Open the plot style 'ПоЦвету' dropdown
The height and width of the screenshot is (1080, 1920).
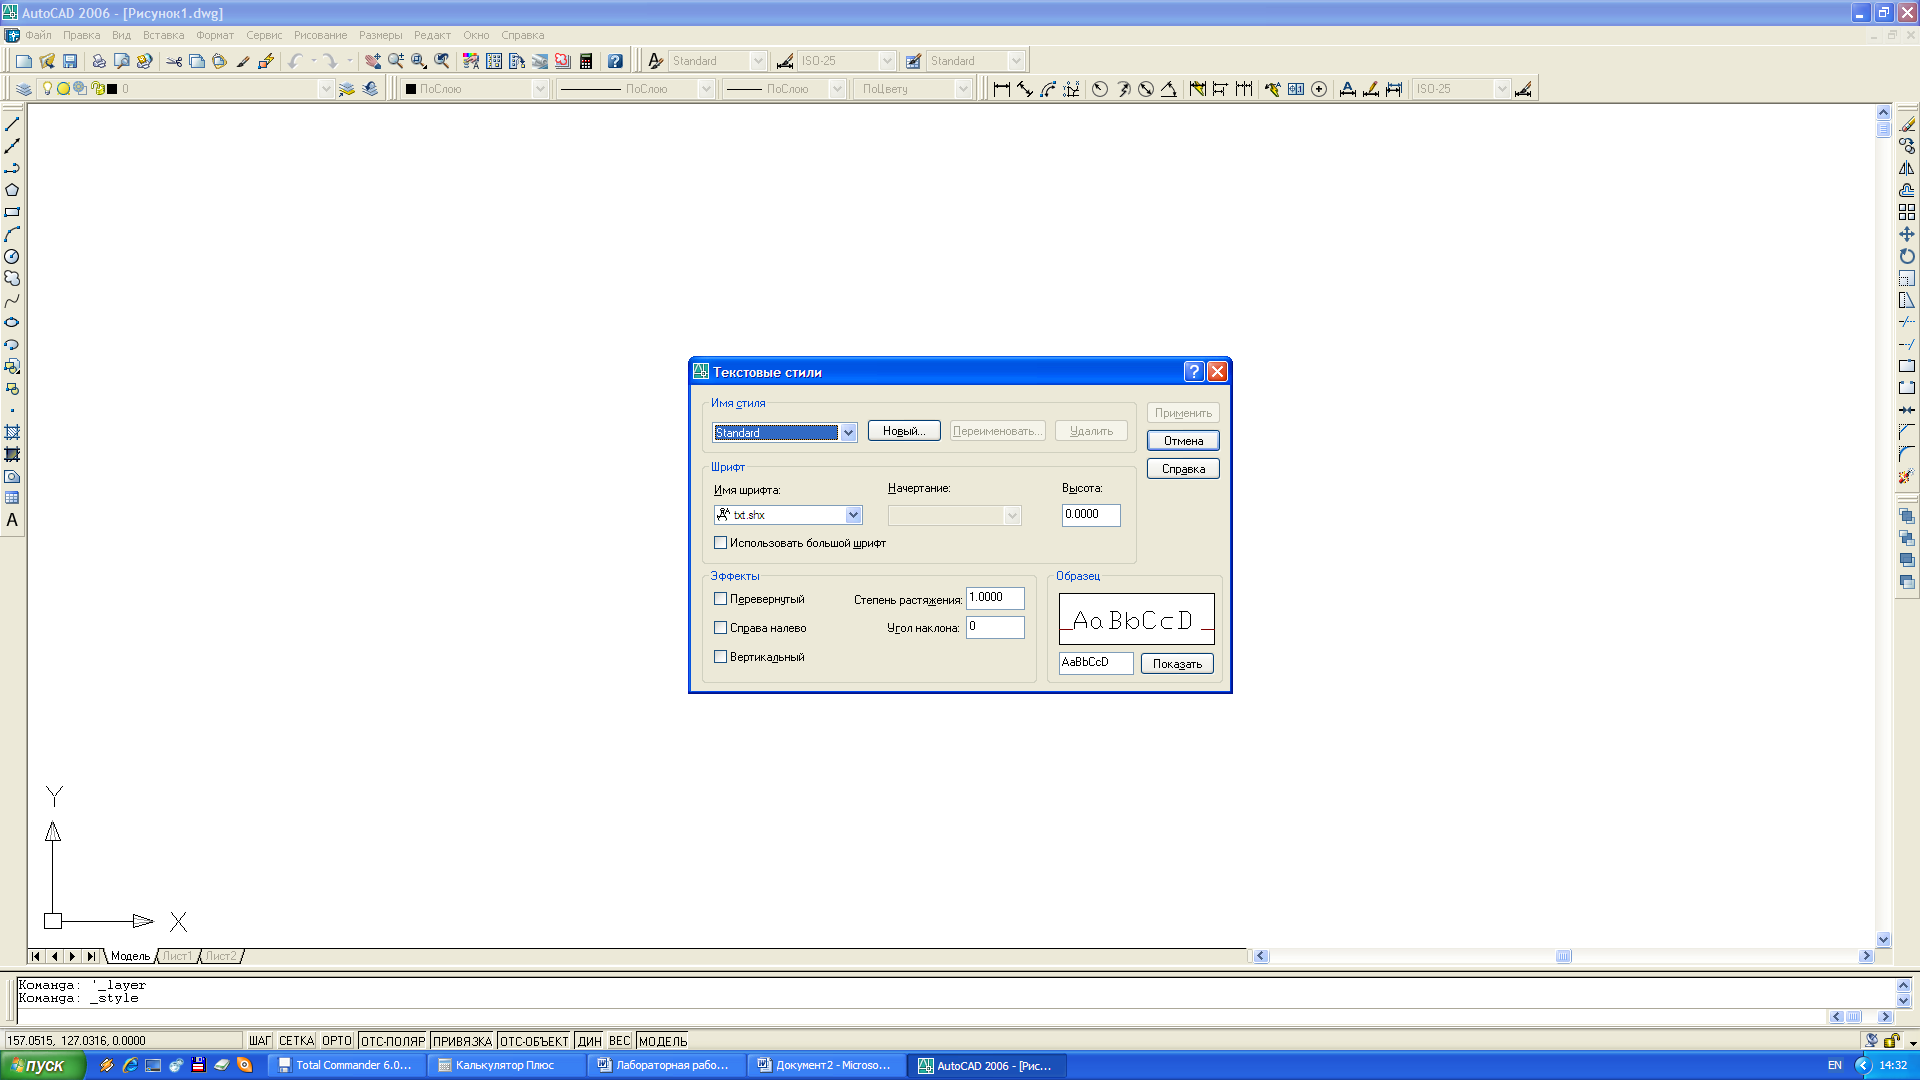coord(963,89)
